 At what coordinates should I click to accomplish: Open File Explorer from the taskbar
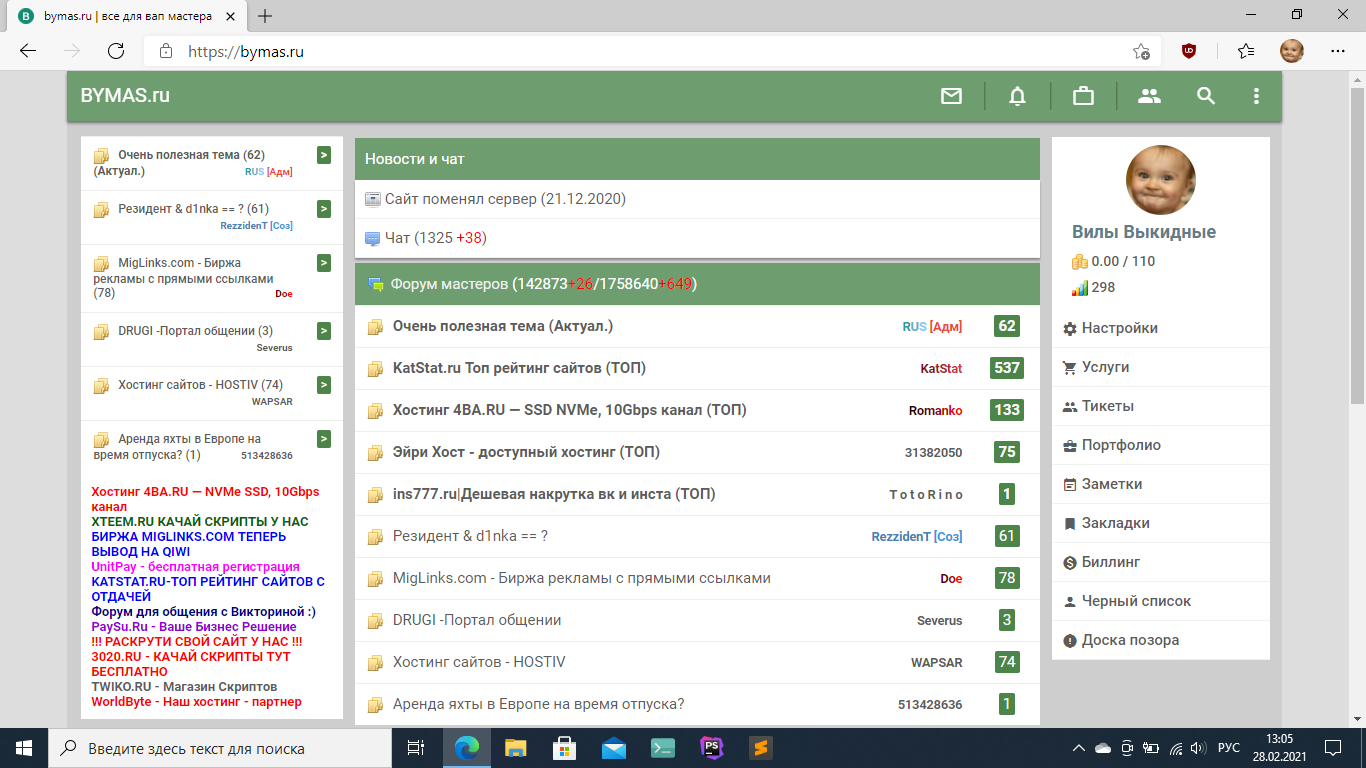click(516, 748)
